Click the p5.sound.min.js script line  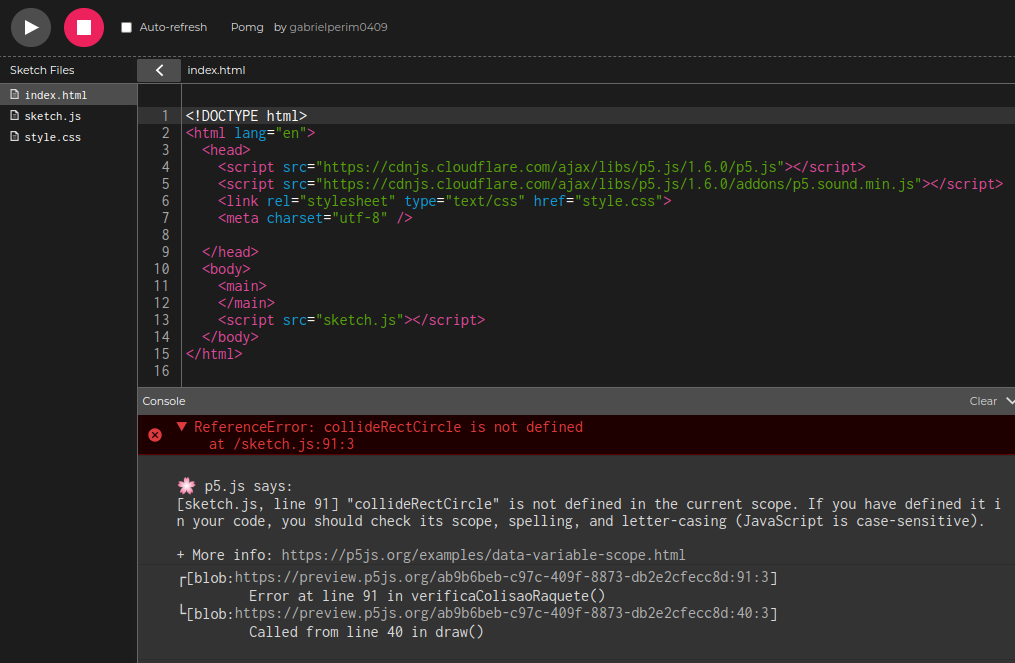610,184
